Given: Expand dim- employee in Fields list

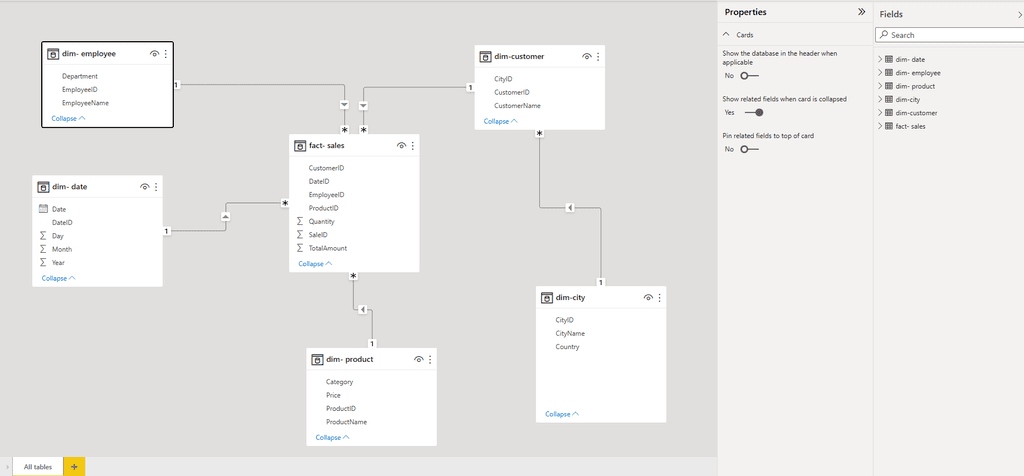Looking at the screenshot, I should click(x=880, y=72).
